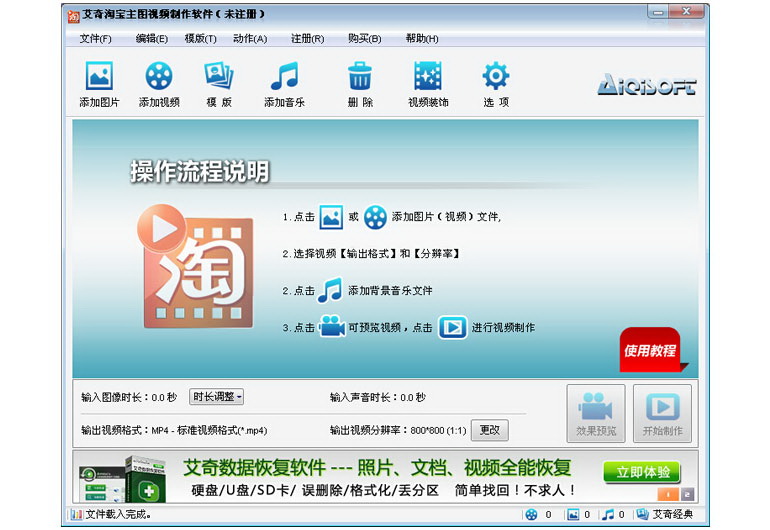The width and height of the screenshot is (770, 530).
Task: Click the 操作流程说明 heading
Action: (x=200, y=171)
